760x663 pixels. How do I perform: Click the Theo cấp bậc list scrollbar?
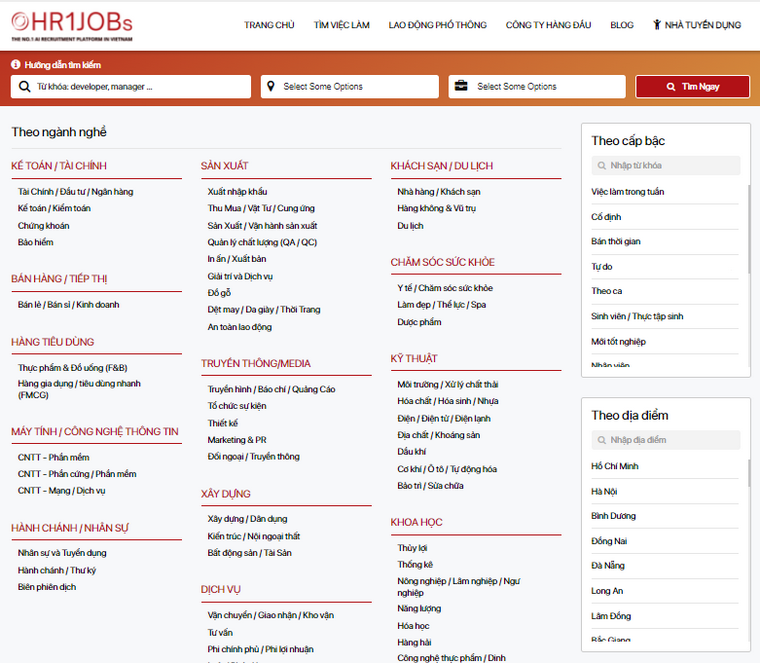pos(748,230)
